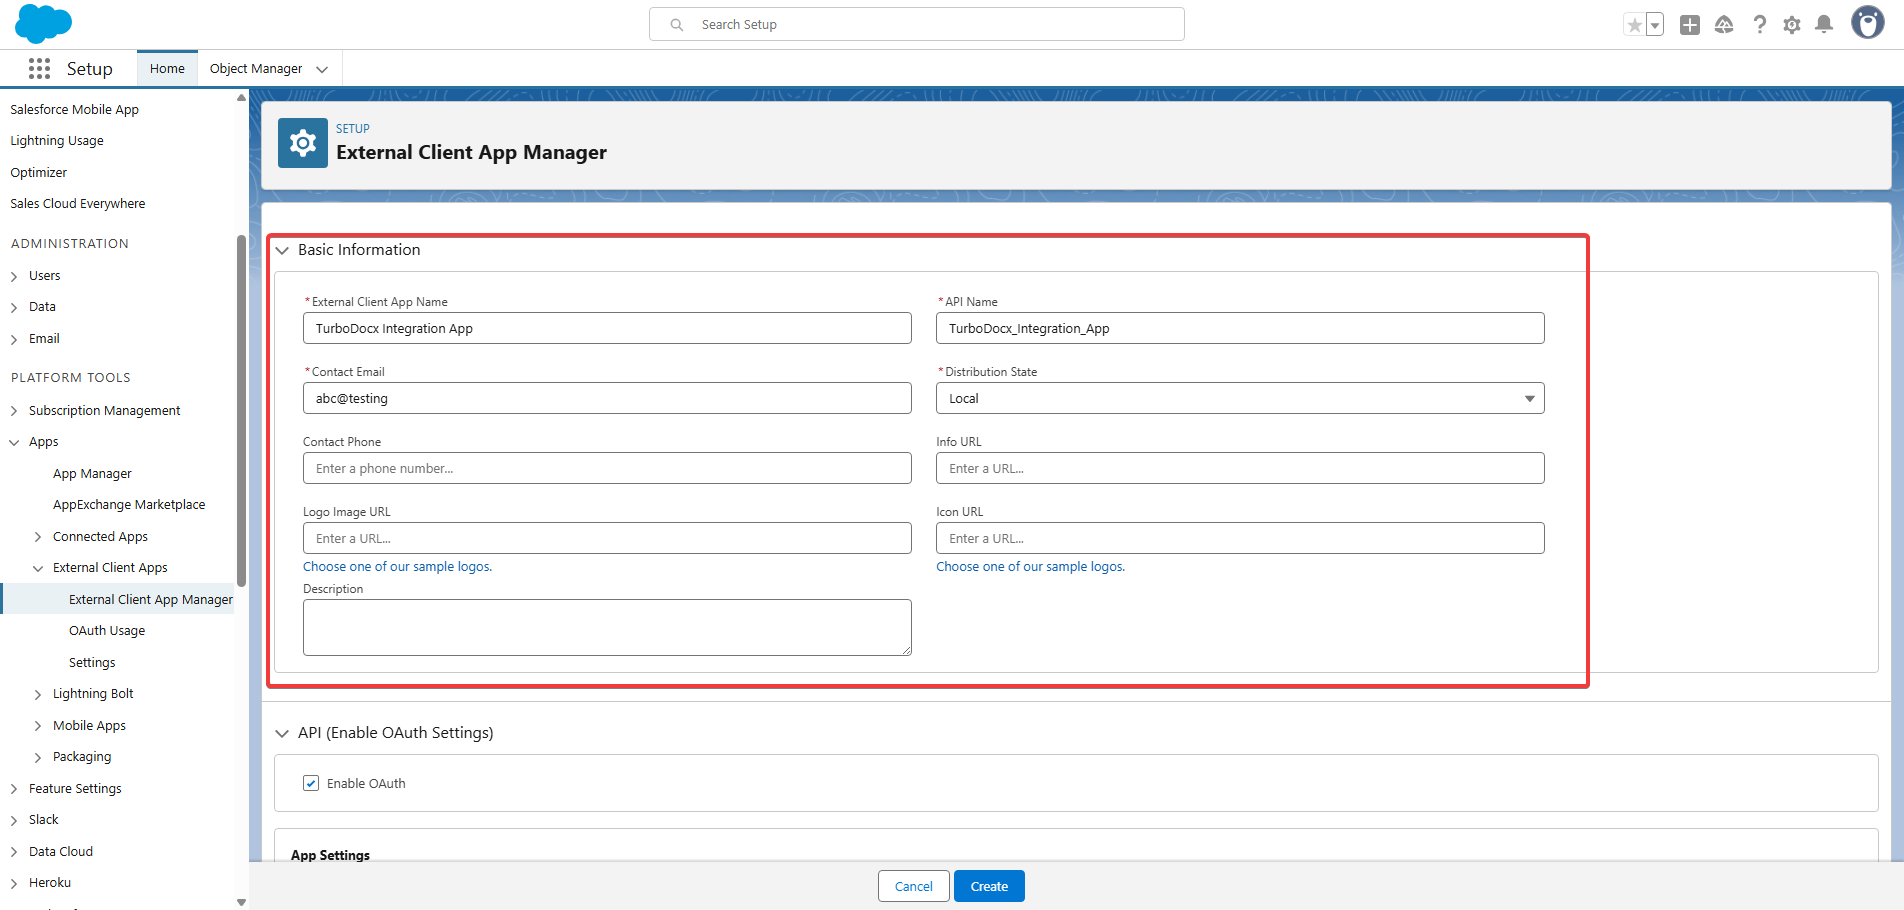Viewport: 1904px width, 910px height.
Task: Open Lightning Usage in sidebar
Action: point(57,141)
